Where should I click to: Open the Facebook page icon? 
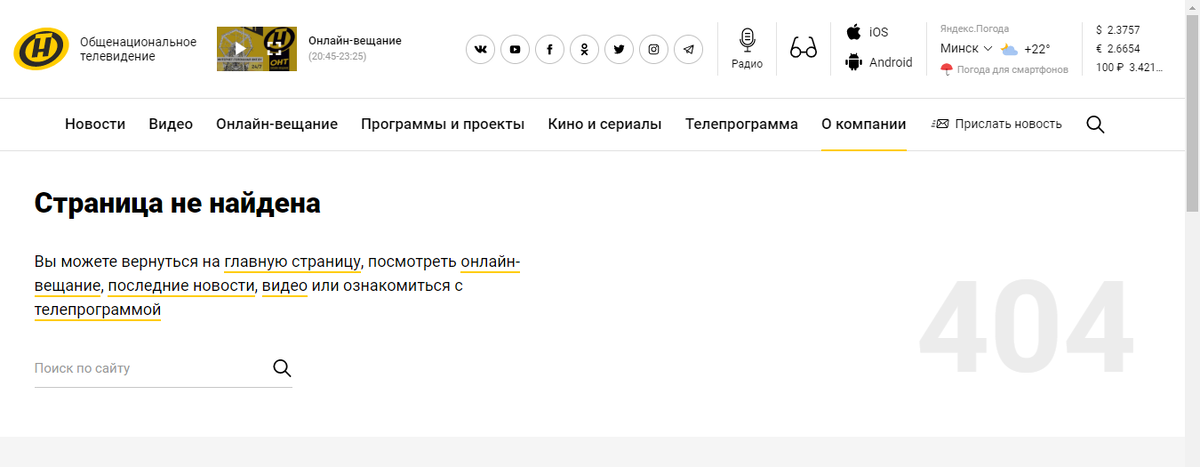[550, 49]
